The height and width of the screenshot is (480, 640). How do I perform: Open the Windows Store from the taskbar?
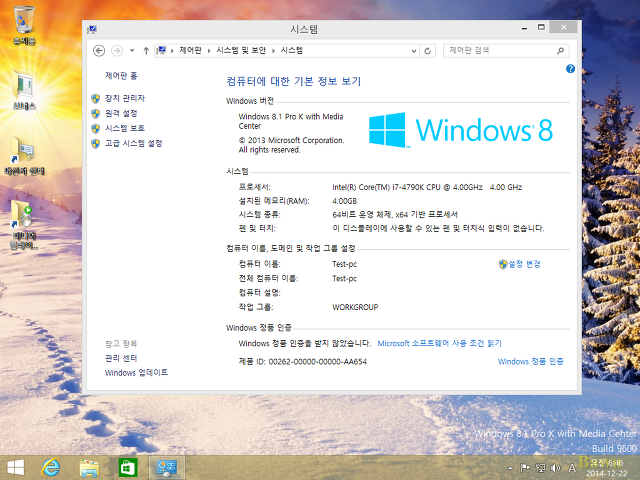pyautogui.click(x=128, y=467)
